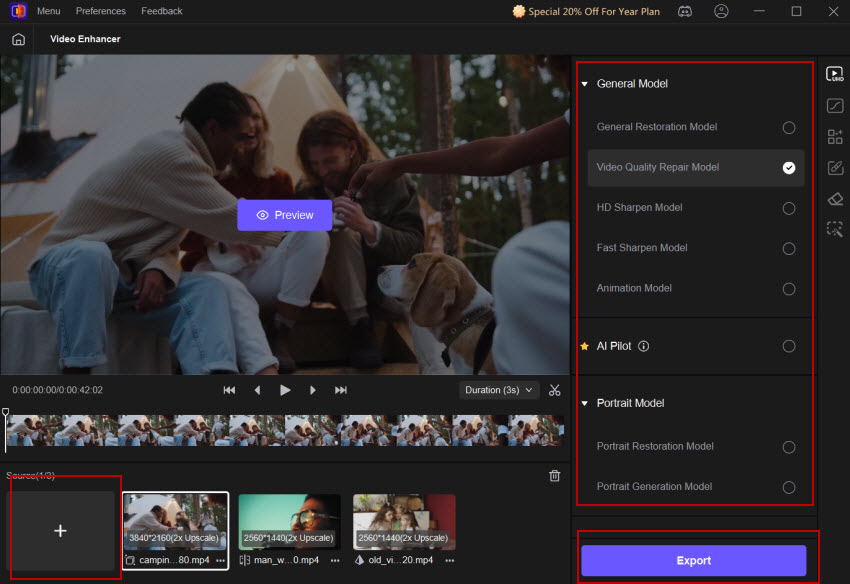Image resolution: width=850 pixels, height=584 pixels.
Task: Select the Video Enhancer UHD sidebar tool
Action: (835, 74)
